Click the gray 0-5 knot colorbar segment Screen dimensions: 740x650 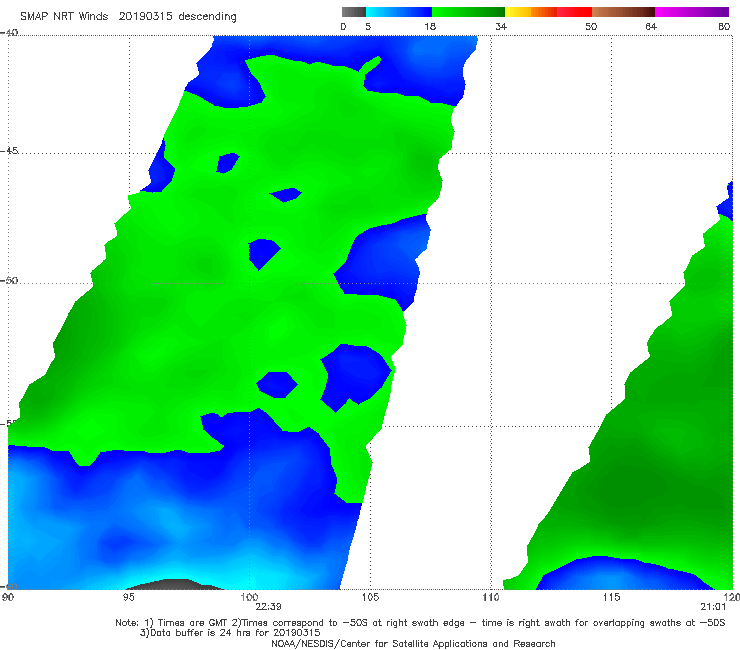(x=353, y=12)
